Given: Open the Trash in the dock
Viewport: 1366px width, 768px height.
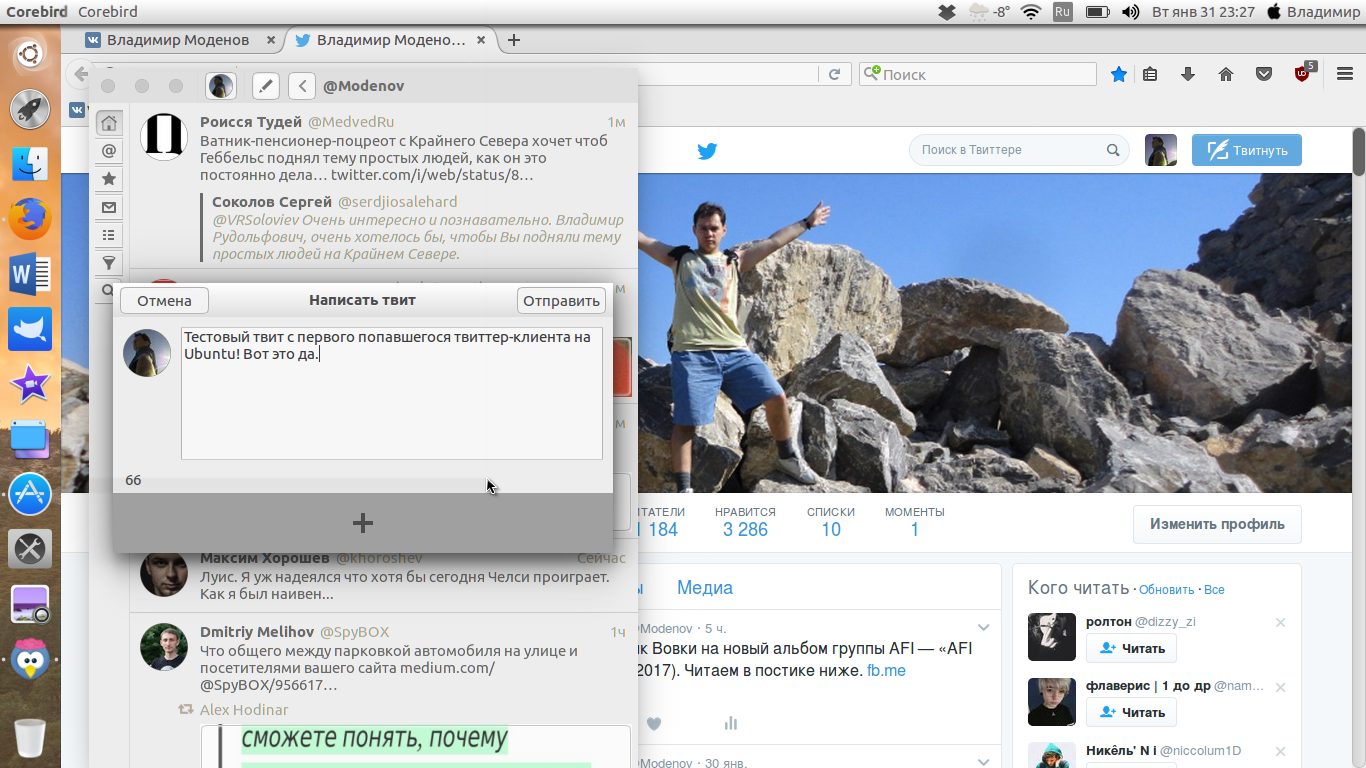Looking at the screenshot, I should pyautogui.click(x=29, y=739).
